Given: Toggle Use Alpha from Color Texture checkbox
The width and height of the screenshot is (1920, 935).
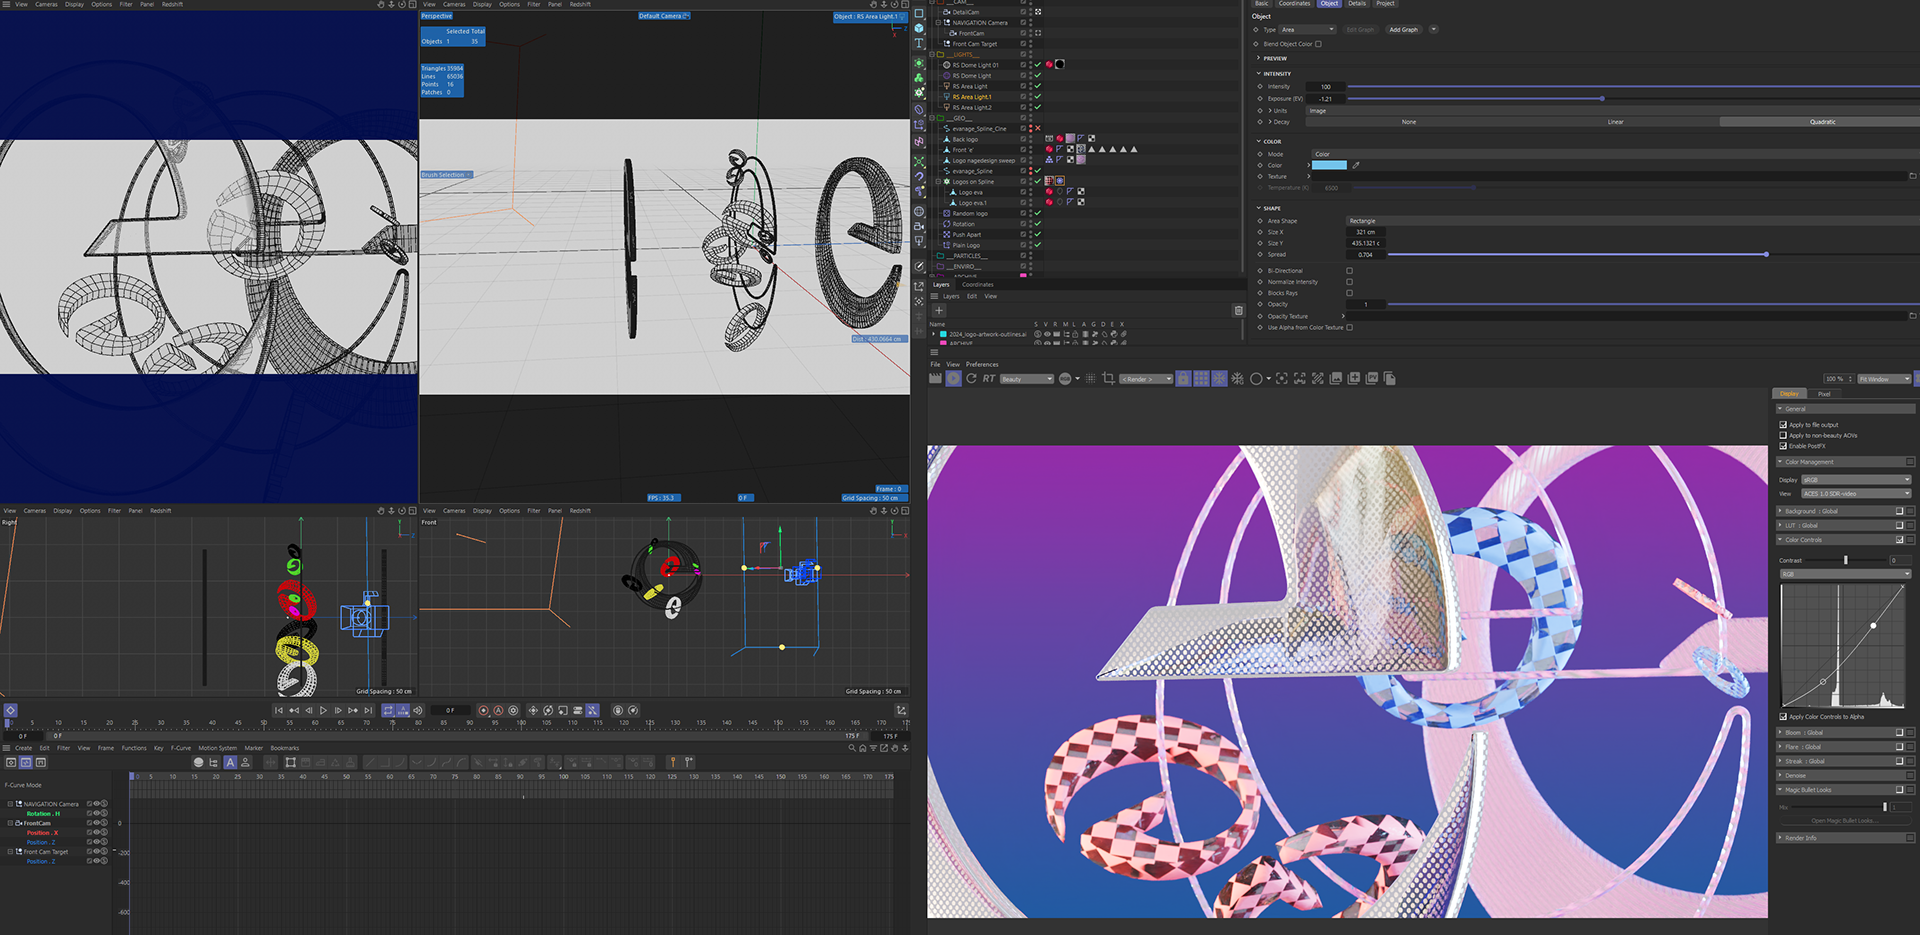Looking at the screenshot, I should coord(1349,327).
